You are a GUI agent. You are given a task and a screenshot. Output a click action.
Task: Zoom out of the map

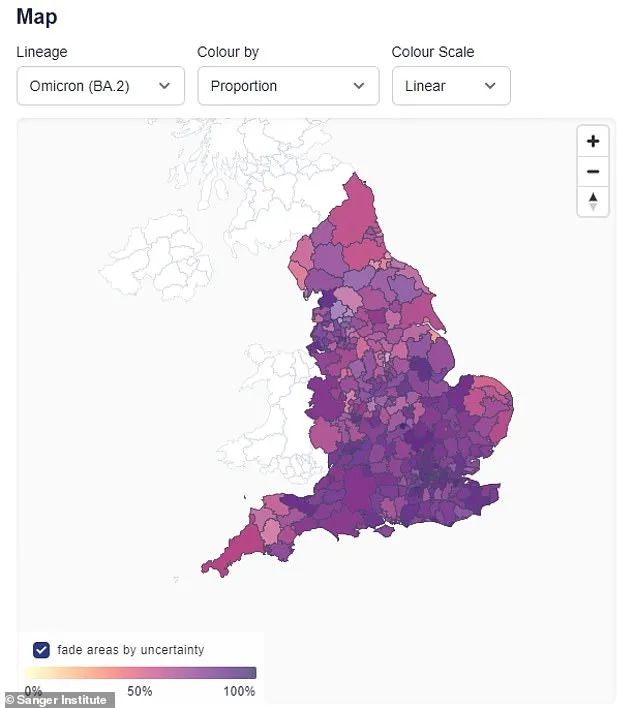tap(593, 171)
